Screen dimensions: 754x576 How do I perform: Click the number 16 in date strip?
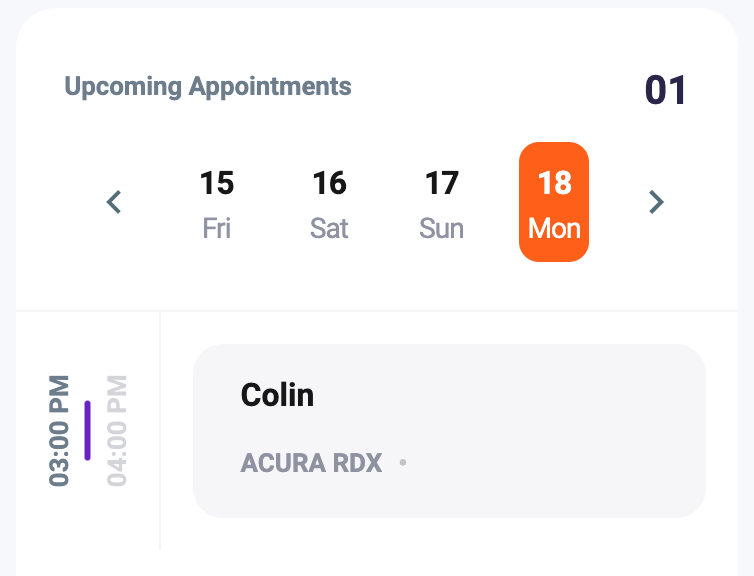[x=329, y=184]
